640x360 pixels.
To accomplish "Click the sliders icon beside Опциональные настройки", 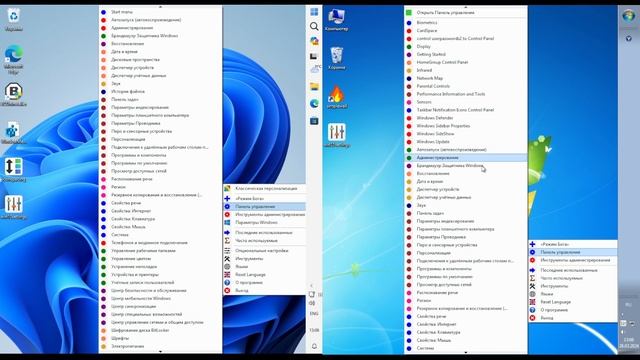I will click(x=227, y=251).
